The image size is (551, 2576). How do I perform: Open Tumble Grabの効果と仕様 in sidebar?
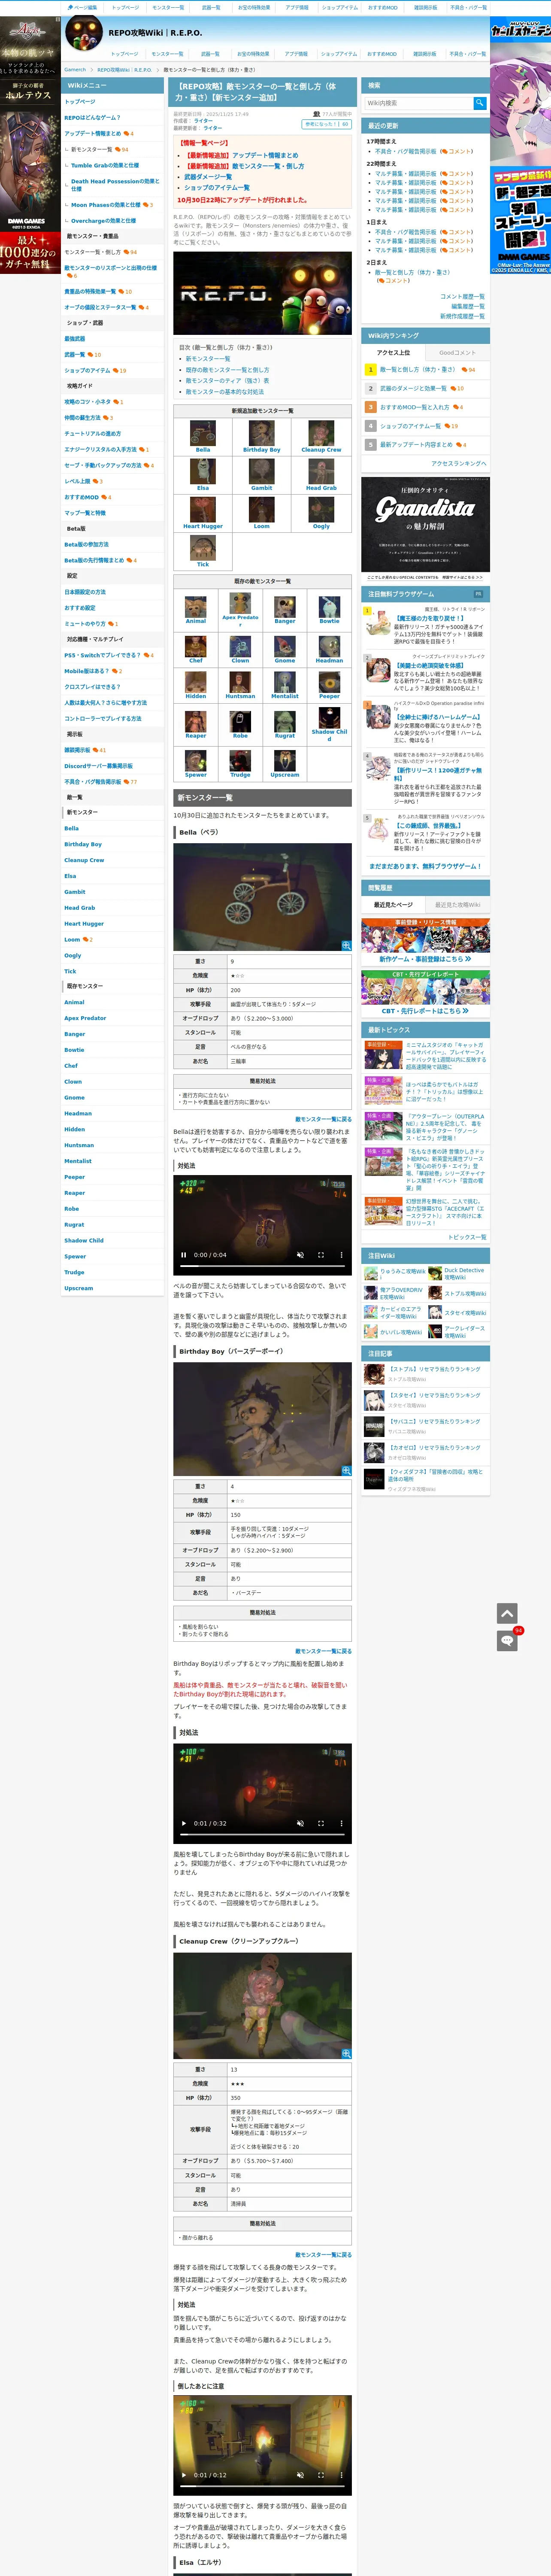pyautogui.click(x=105, y=165)
